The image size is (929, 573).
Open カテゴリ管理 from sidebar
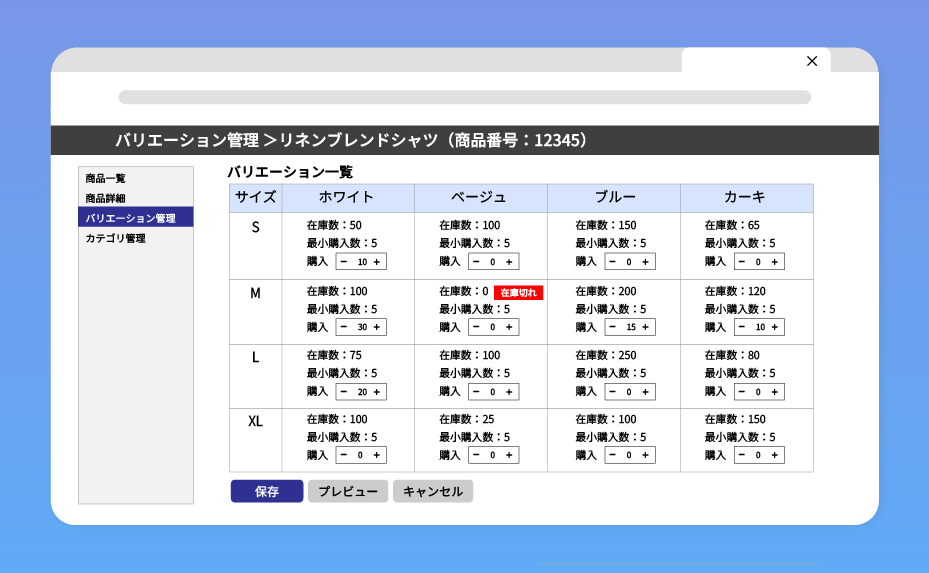pyautogui.click(x=116, y=238)
